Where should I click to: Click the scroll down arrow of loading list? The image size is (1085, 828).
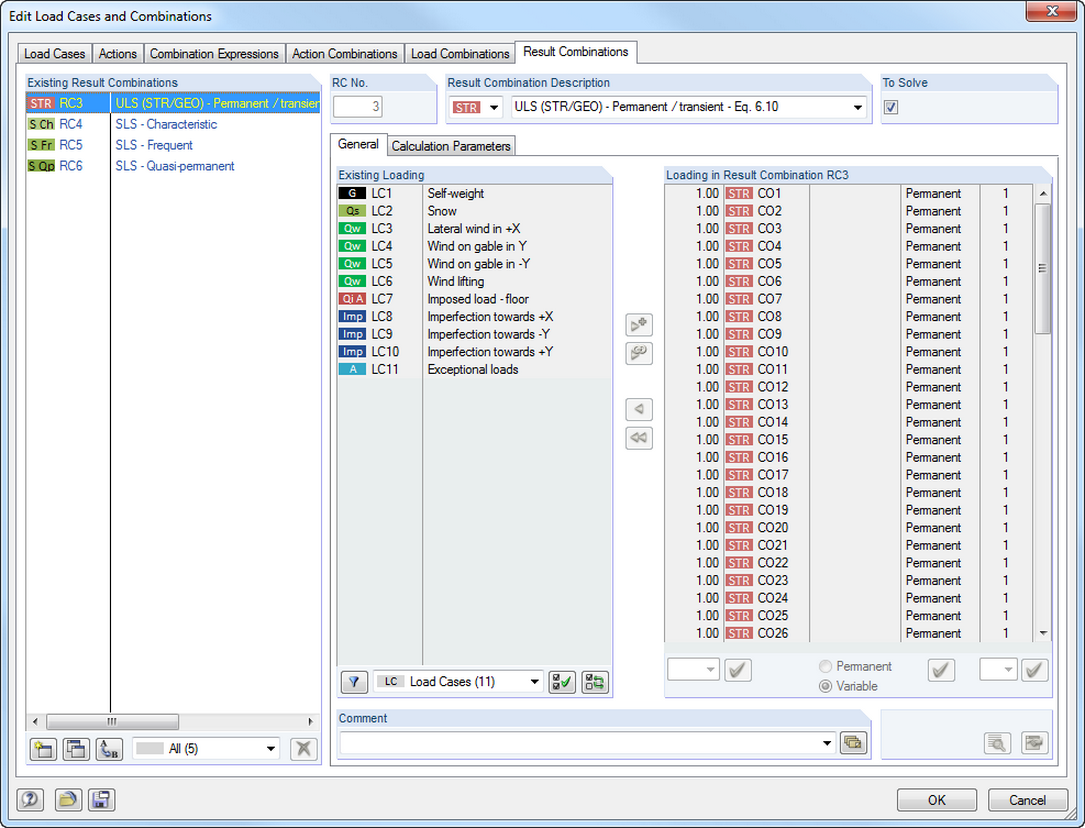pos(1043,634)
